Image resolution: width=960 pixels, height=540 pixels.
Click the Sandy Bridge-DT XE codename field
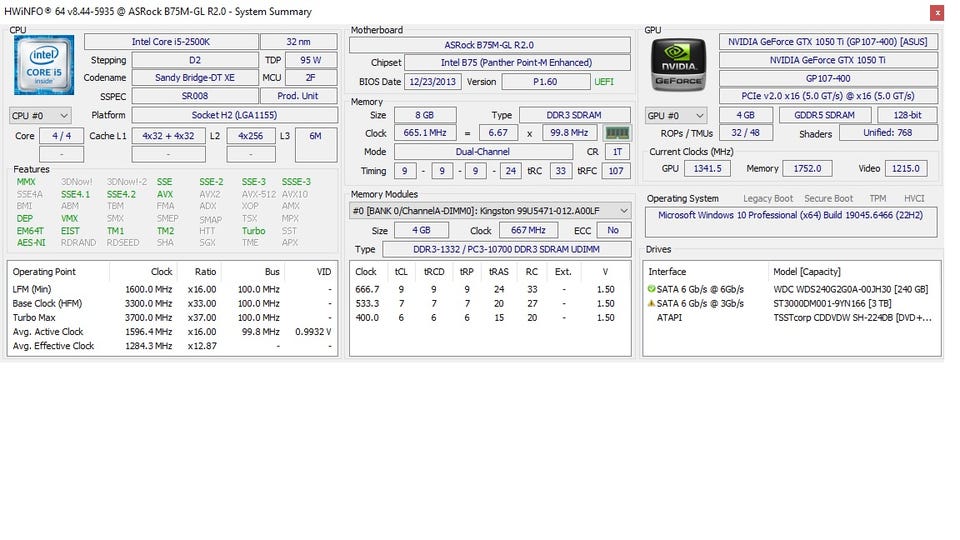click(195, 78)
